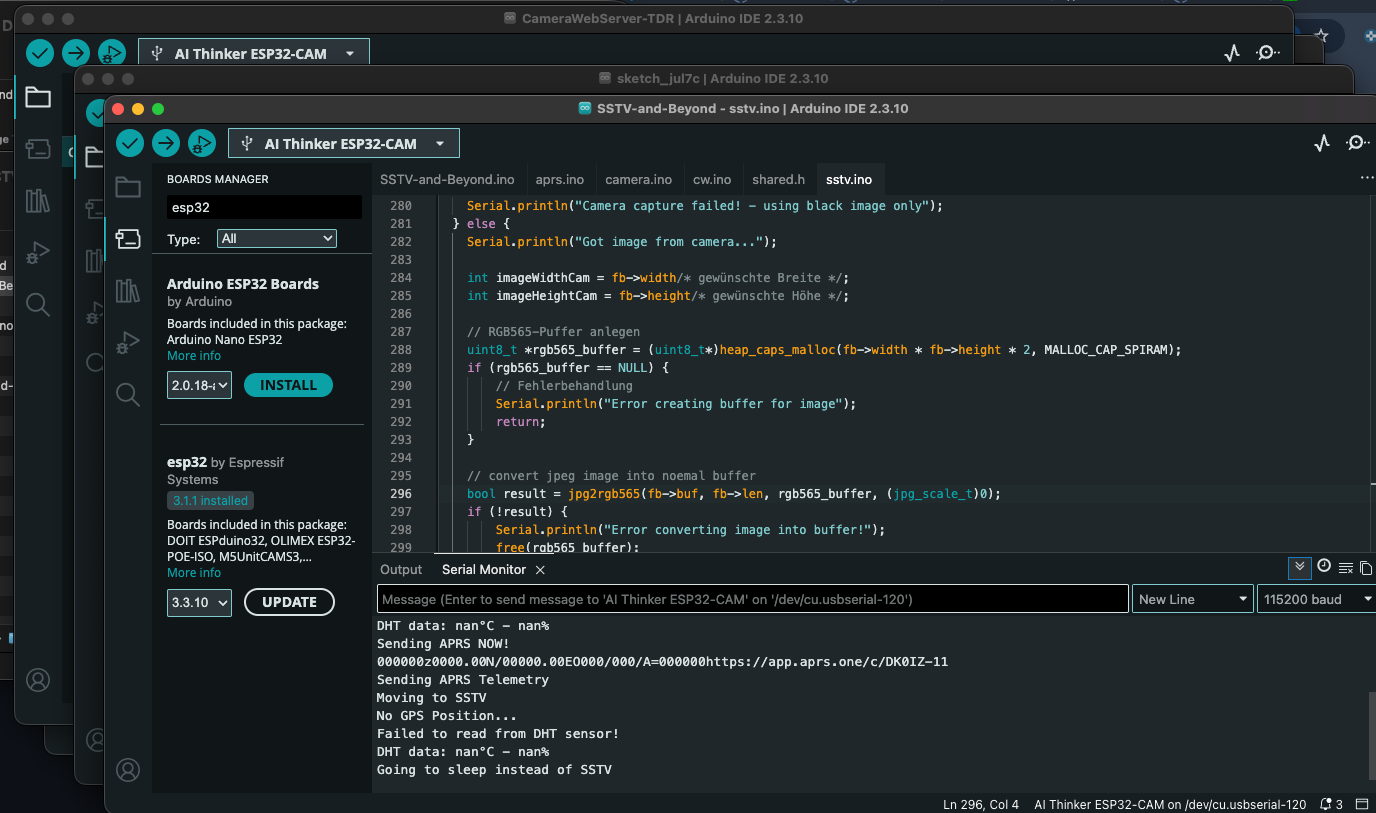Screen dimensions: 1376x813
Task: Open the Sketchbook folder sidebar icon
Action: coord(128,187)
